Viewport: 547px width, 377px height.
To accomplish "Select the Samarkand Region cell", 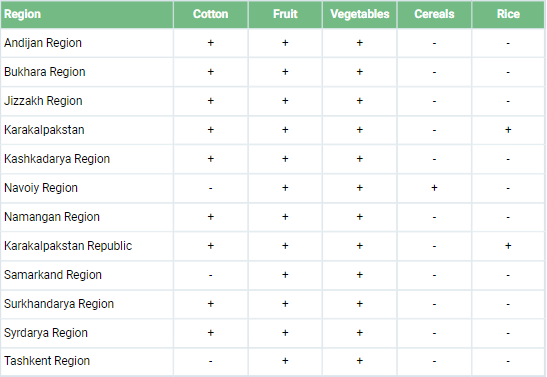I will [87, 275].
